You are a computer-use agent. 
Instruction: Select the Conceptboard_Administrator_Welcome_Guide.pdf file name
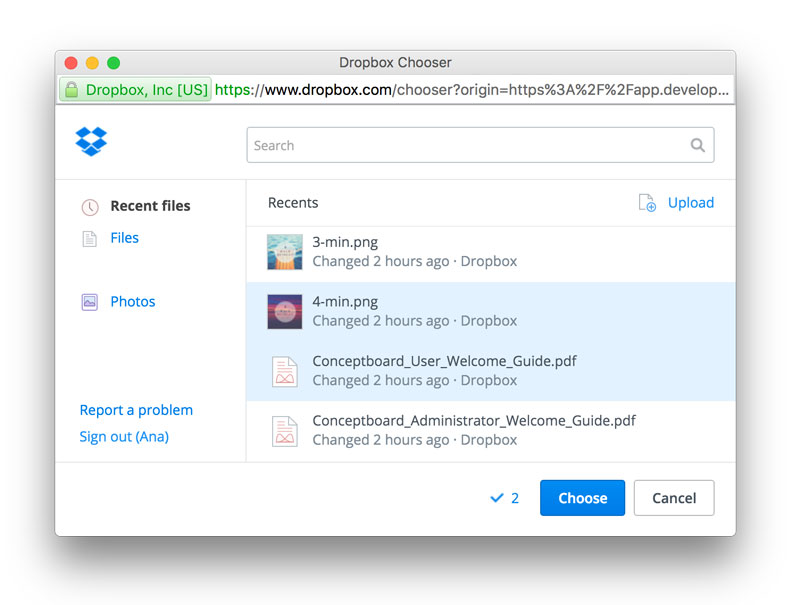tap(474, 421)
